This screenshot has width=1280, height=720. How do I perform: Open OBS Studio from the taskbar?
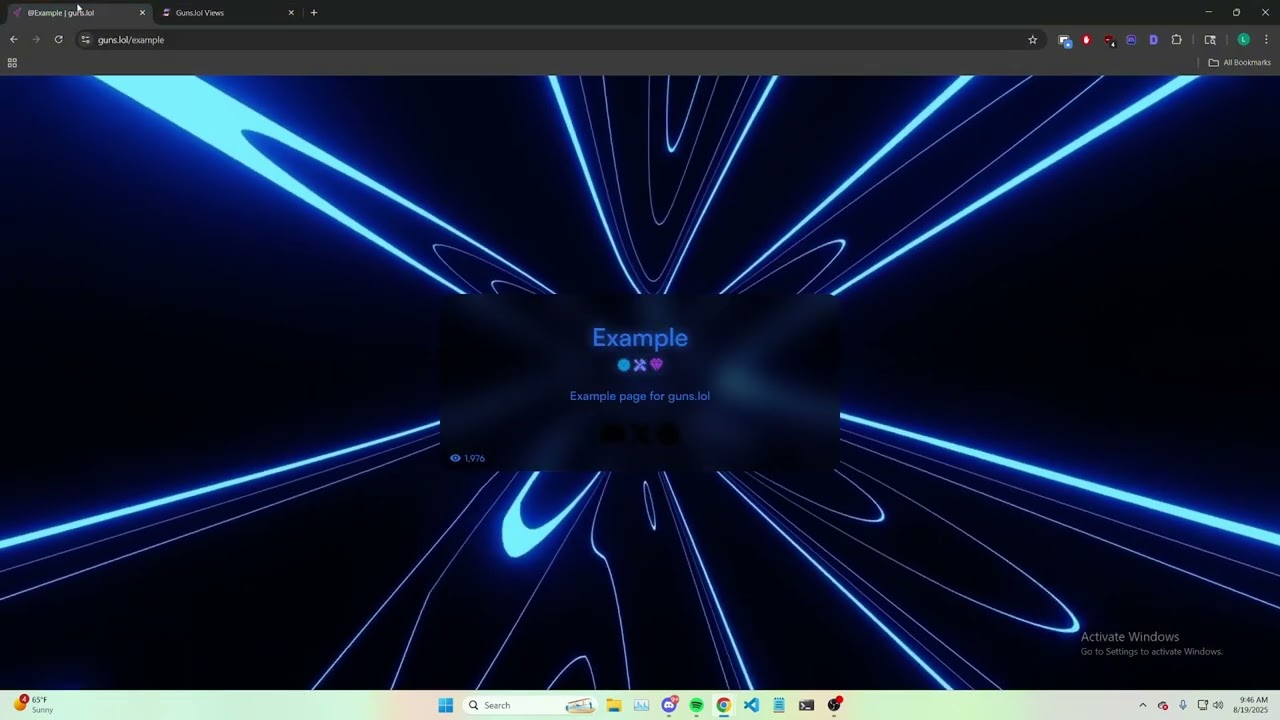pyautogui.click(x=834, y=705)
